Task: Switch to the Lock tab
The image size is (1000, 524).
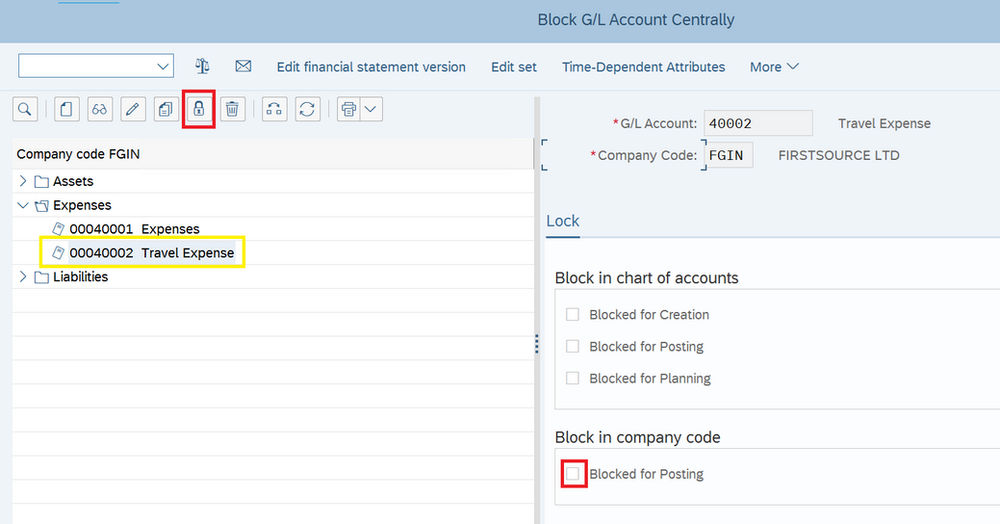Action: pos(563,221)
